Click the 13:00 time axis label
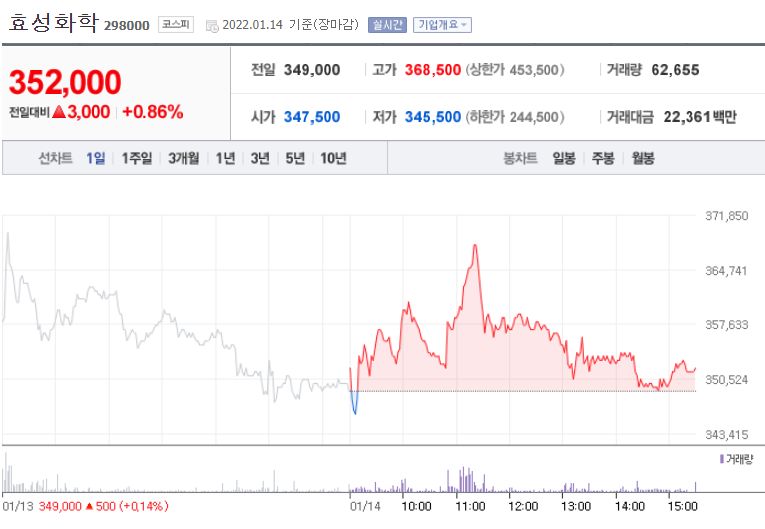Screen dimensions: 765x529 [x=576, y=507]
